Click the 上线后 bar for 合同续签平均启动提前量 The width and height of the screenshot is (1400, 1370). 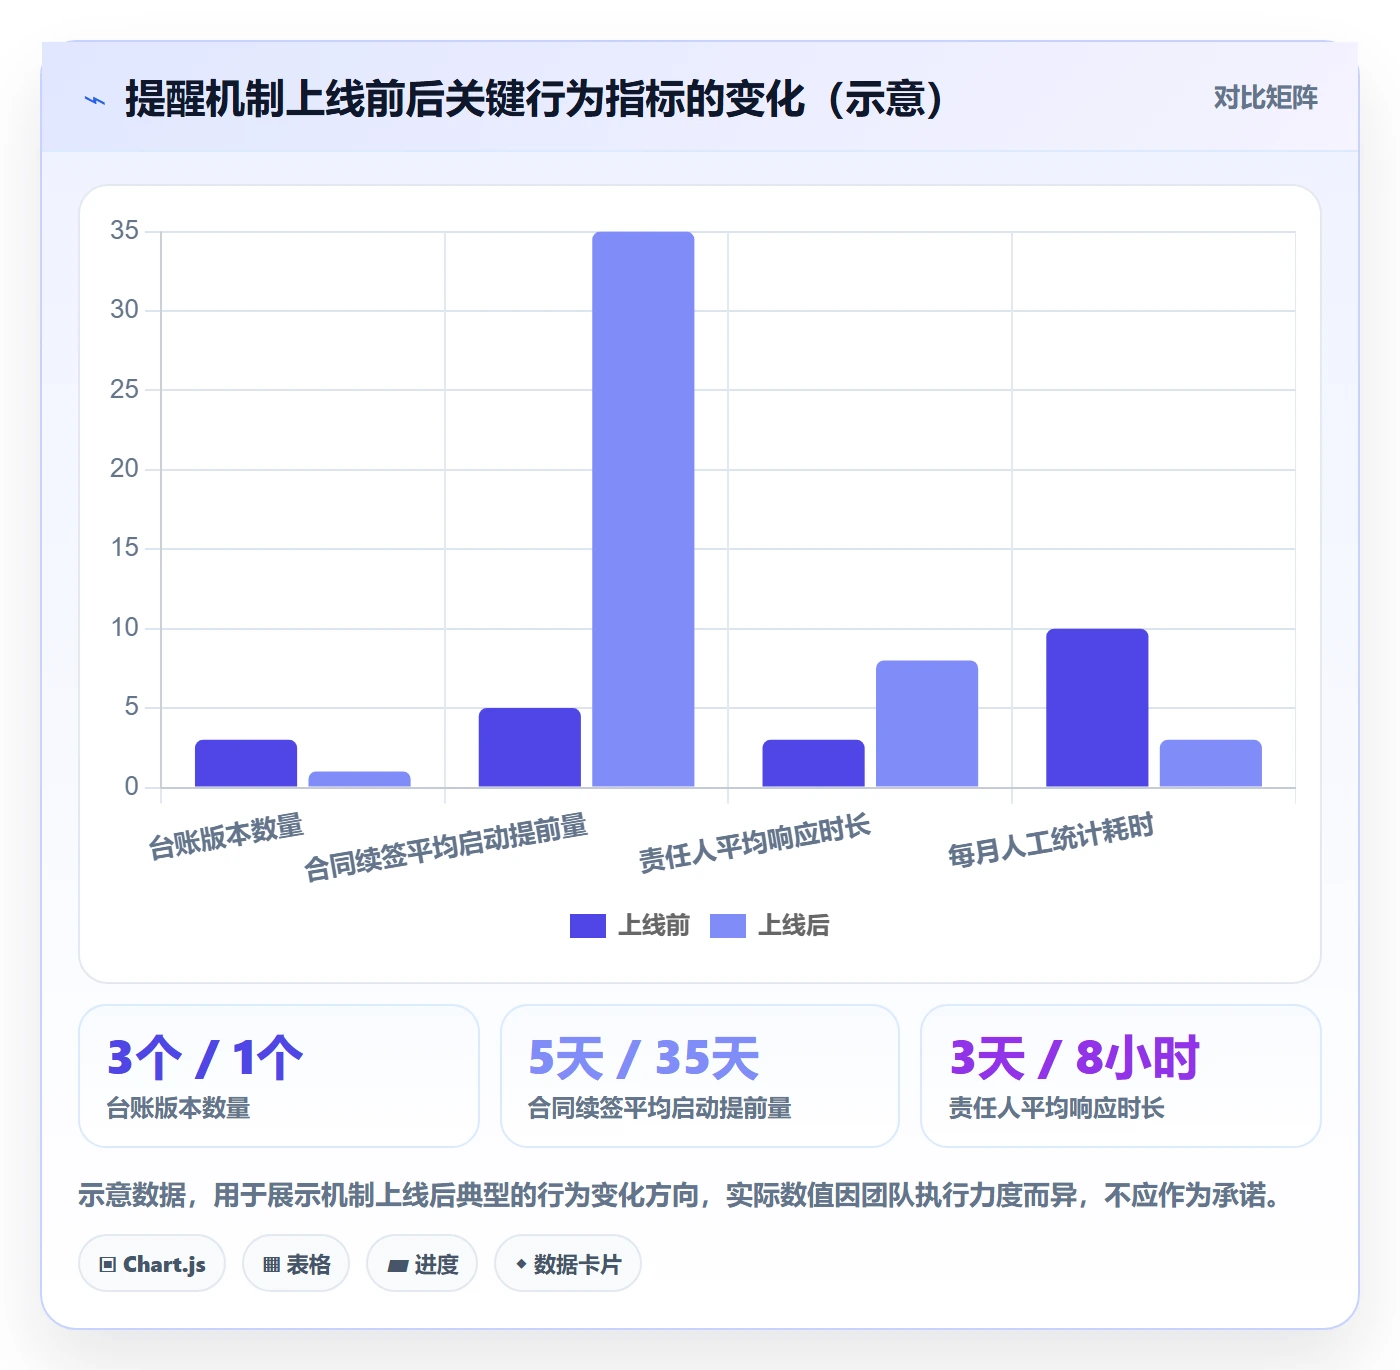pyautogui.click(x=643, y=509)
